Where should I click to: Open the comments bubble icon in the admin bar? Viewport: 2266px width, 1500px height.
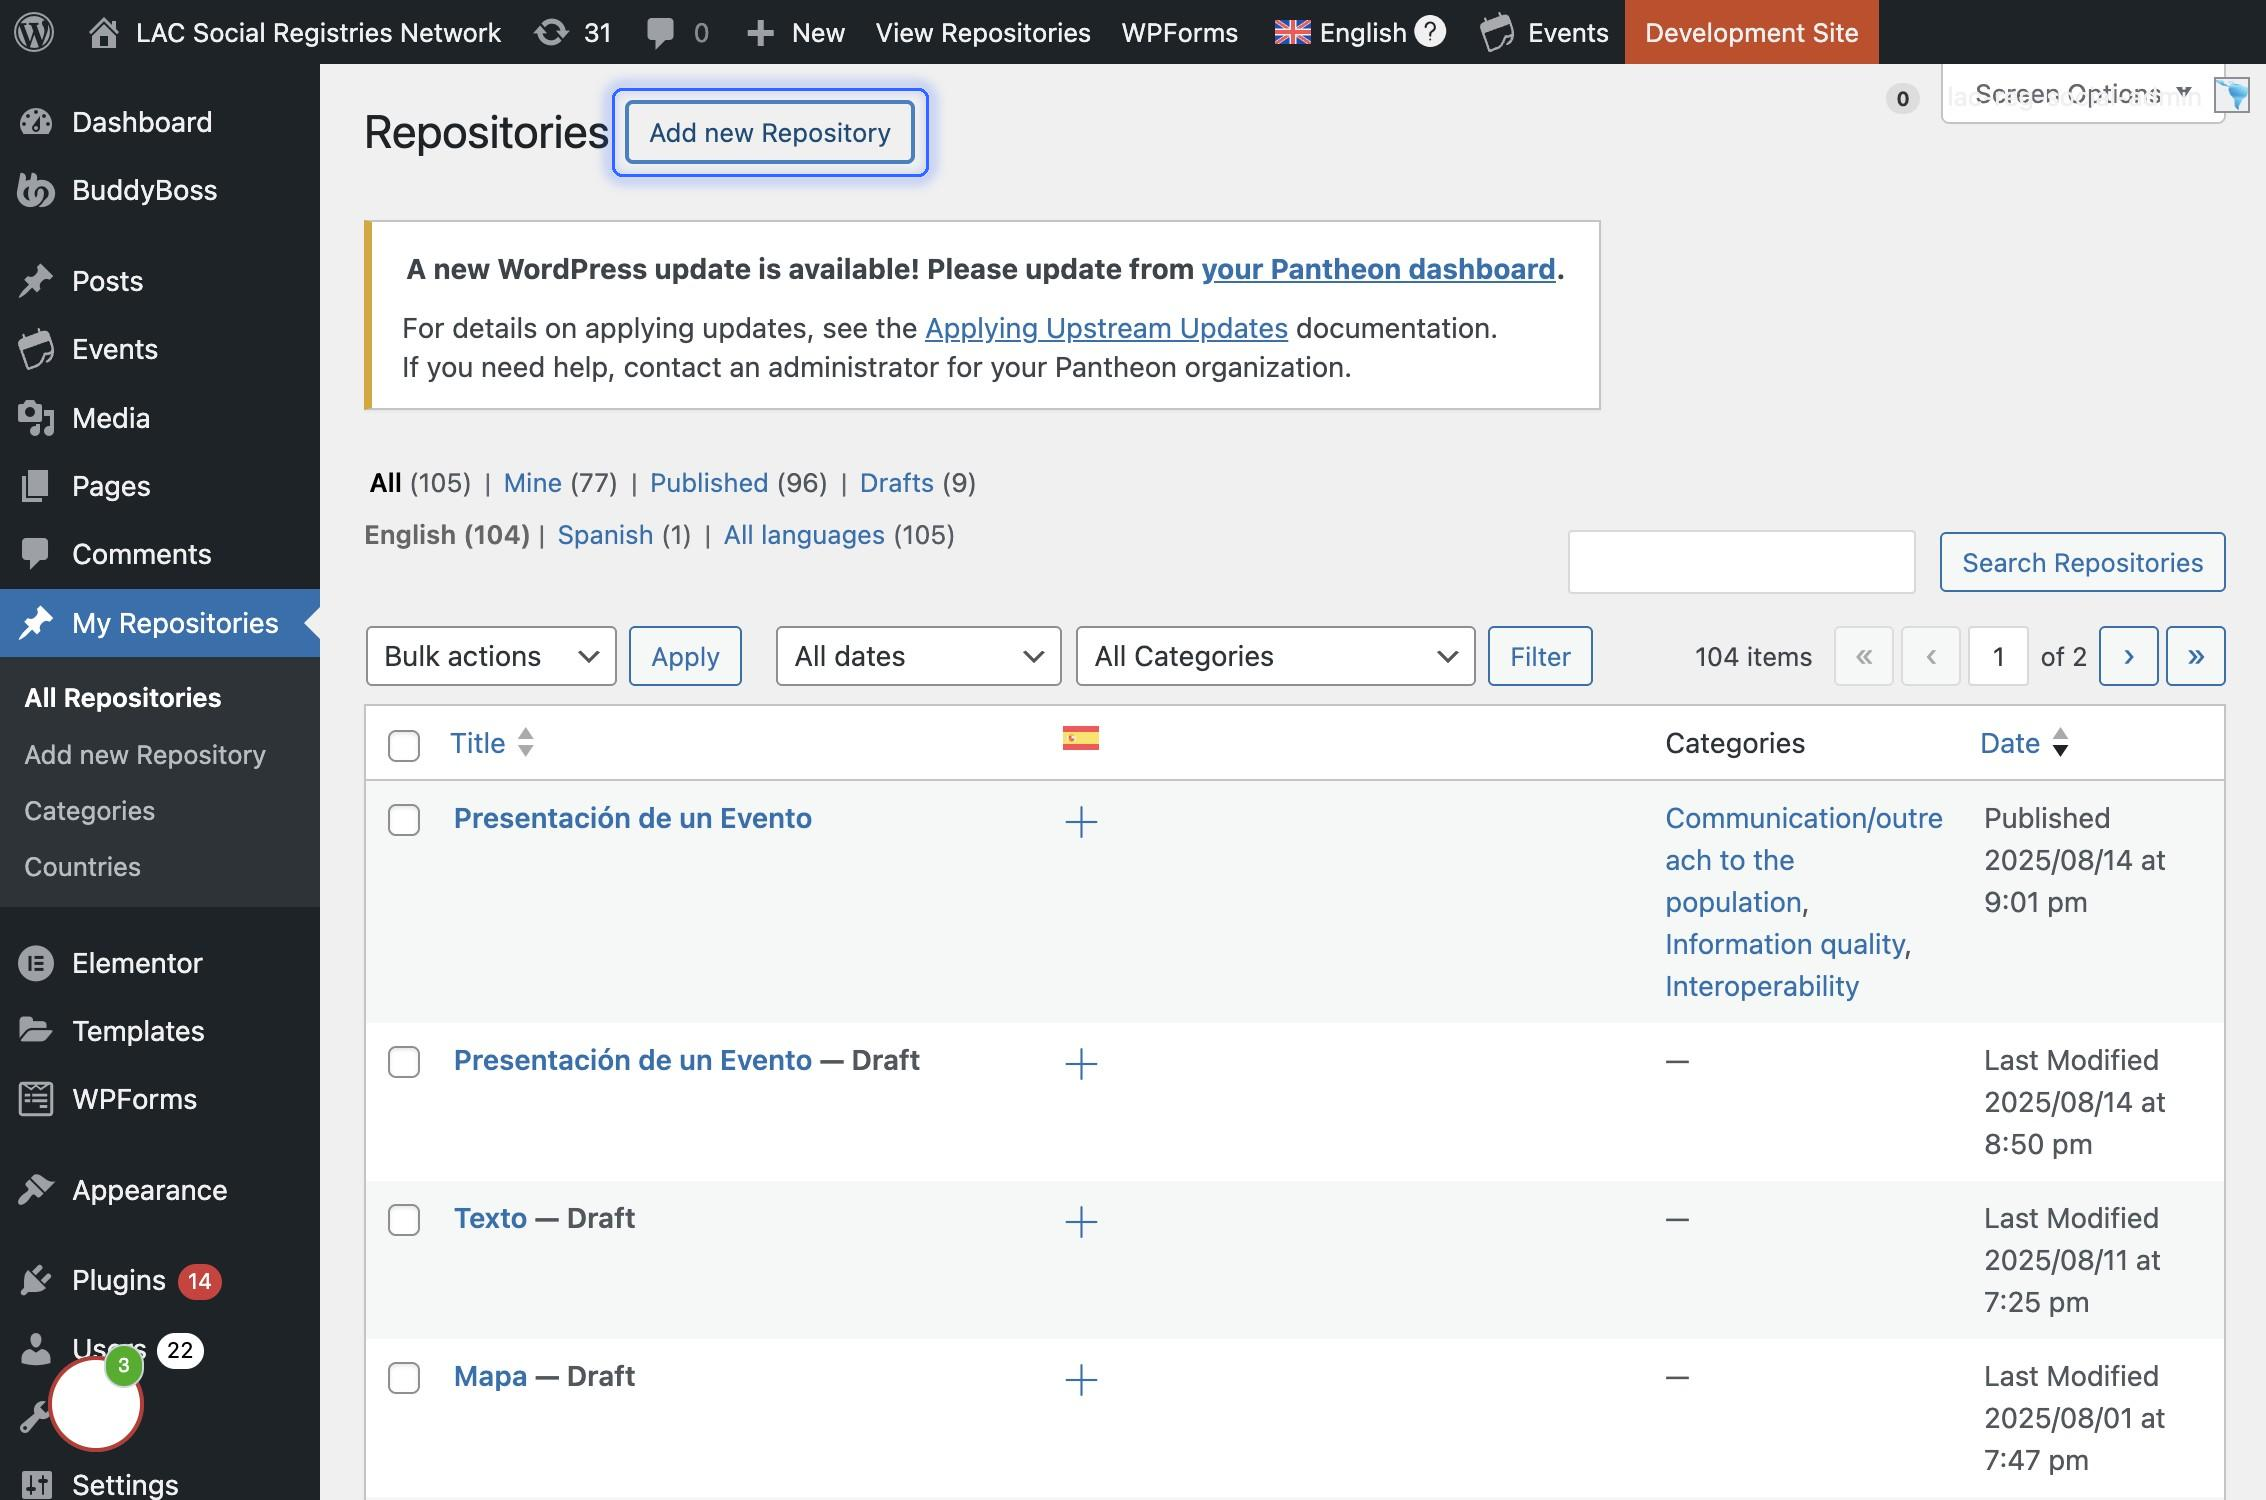pos(660,32)
